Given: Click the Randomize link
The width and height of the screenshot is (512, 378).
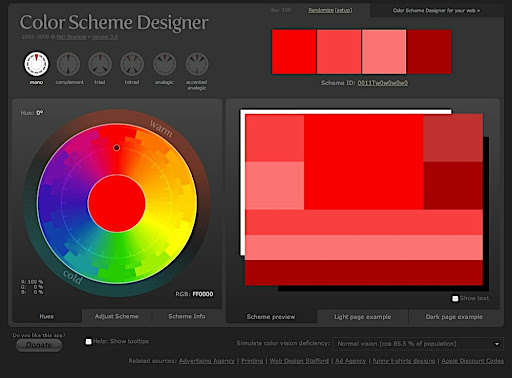Looking at the screenshot, I should (321, 10).
